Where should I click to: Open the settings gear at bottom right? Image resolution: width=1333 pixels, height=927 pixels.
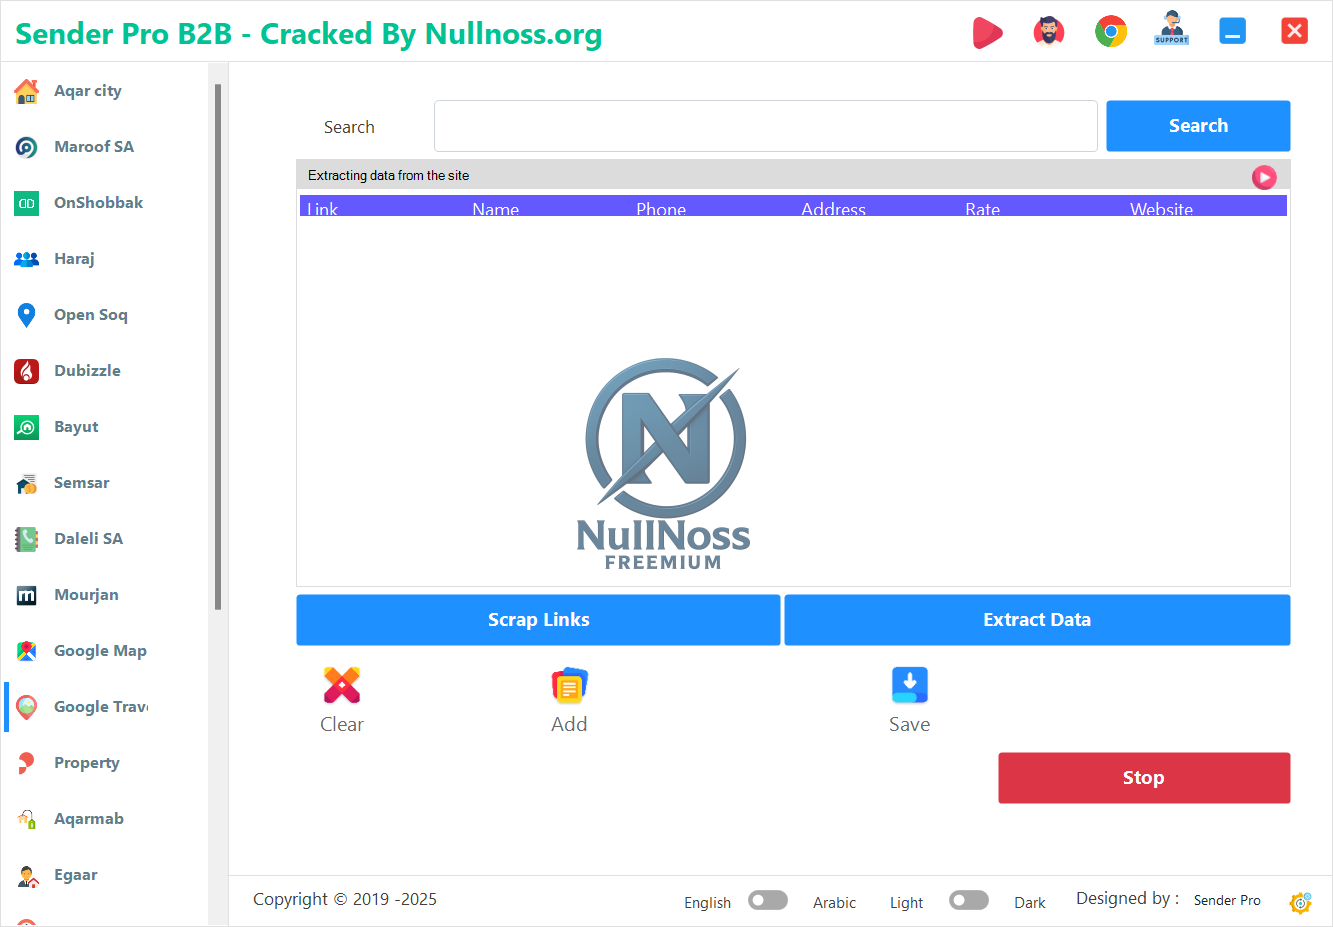pos(1300,903)
